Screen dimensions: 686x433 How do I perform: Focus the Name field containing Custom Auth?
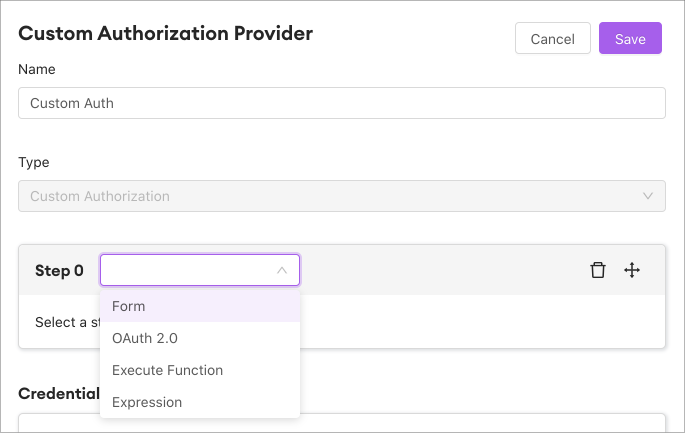tap(341, 103)
